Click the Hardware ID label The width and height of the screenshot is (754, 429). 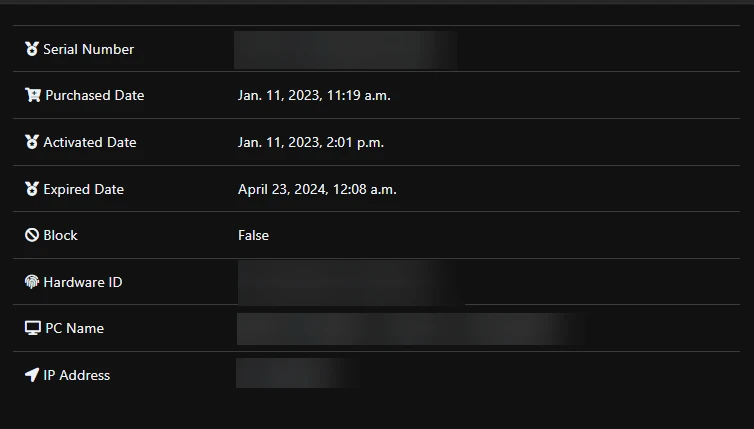82,282
